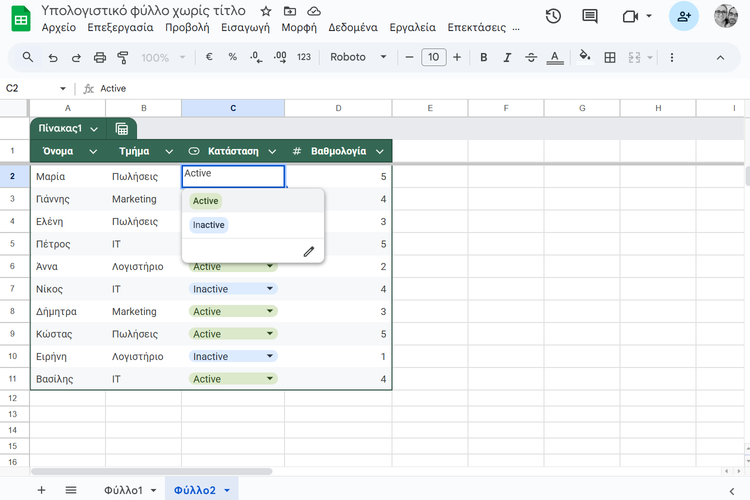
Task: Open the Κατάσταση column dropdown
Action: coord(272,152)
